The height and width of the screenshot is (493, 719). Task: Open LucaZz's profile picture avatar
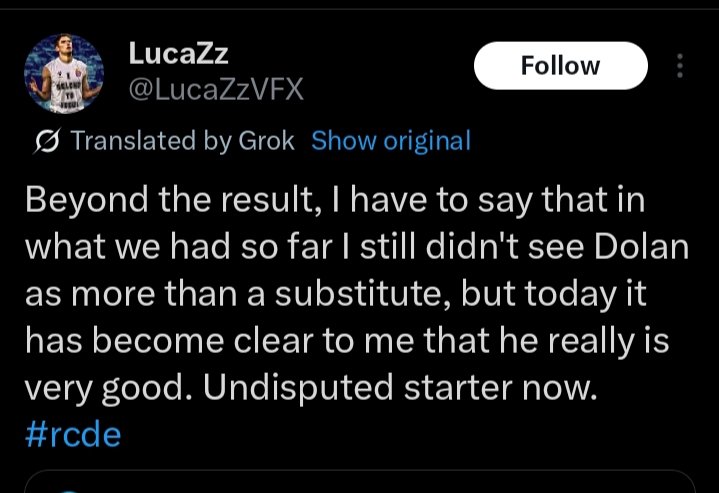(64, 73)
